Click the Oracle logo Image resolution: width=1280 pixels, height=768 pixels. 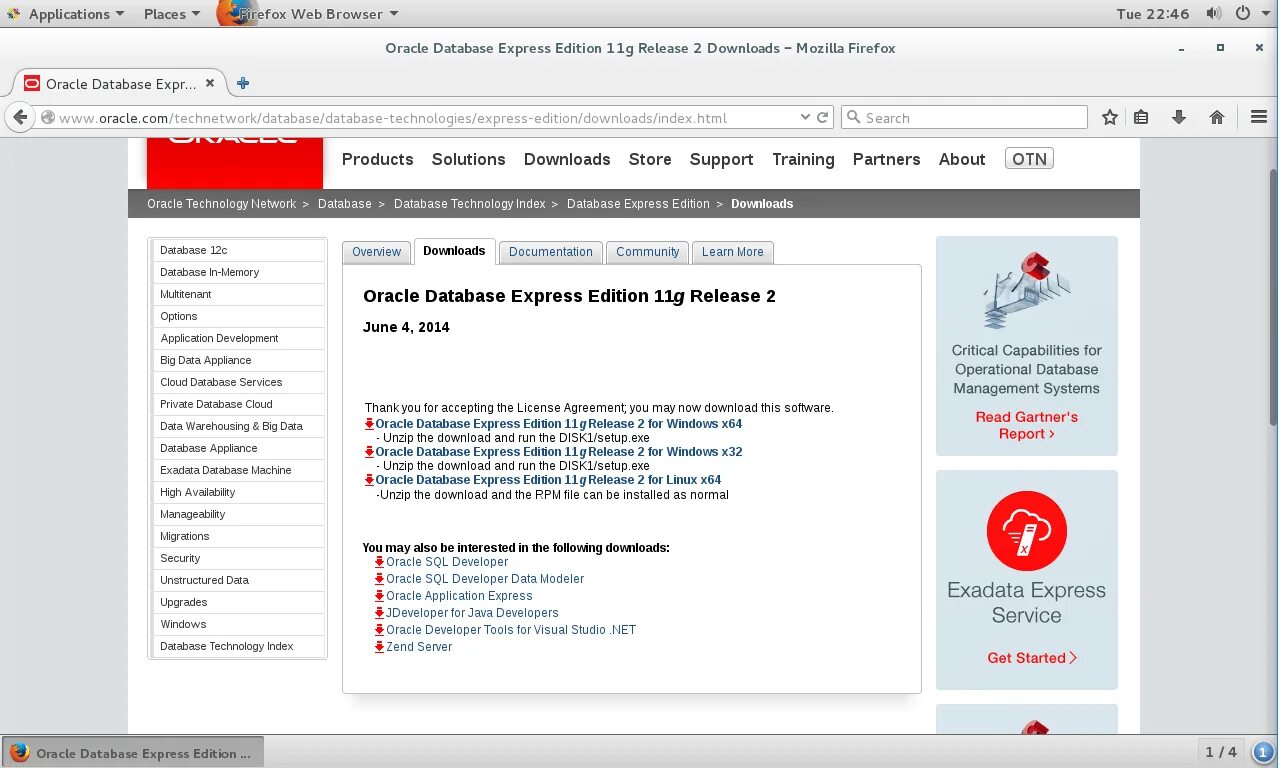click(x=234, y=163)
